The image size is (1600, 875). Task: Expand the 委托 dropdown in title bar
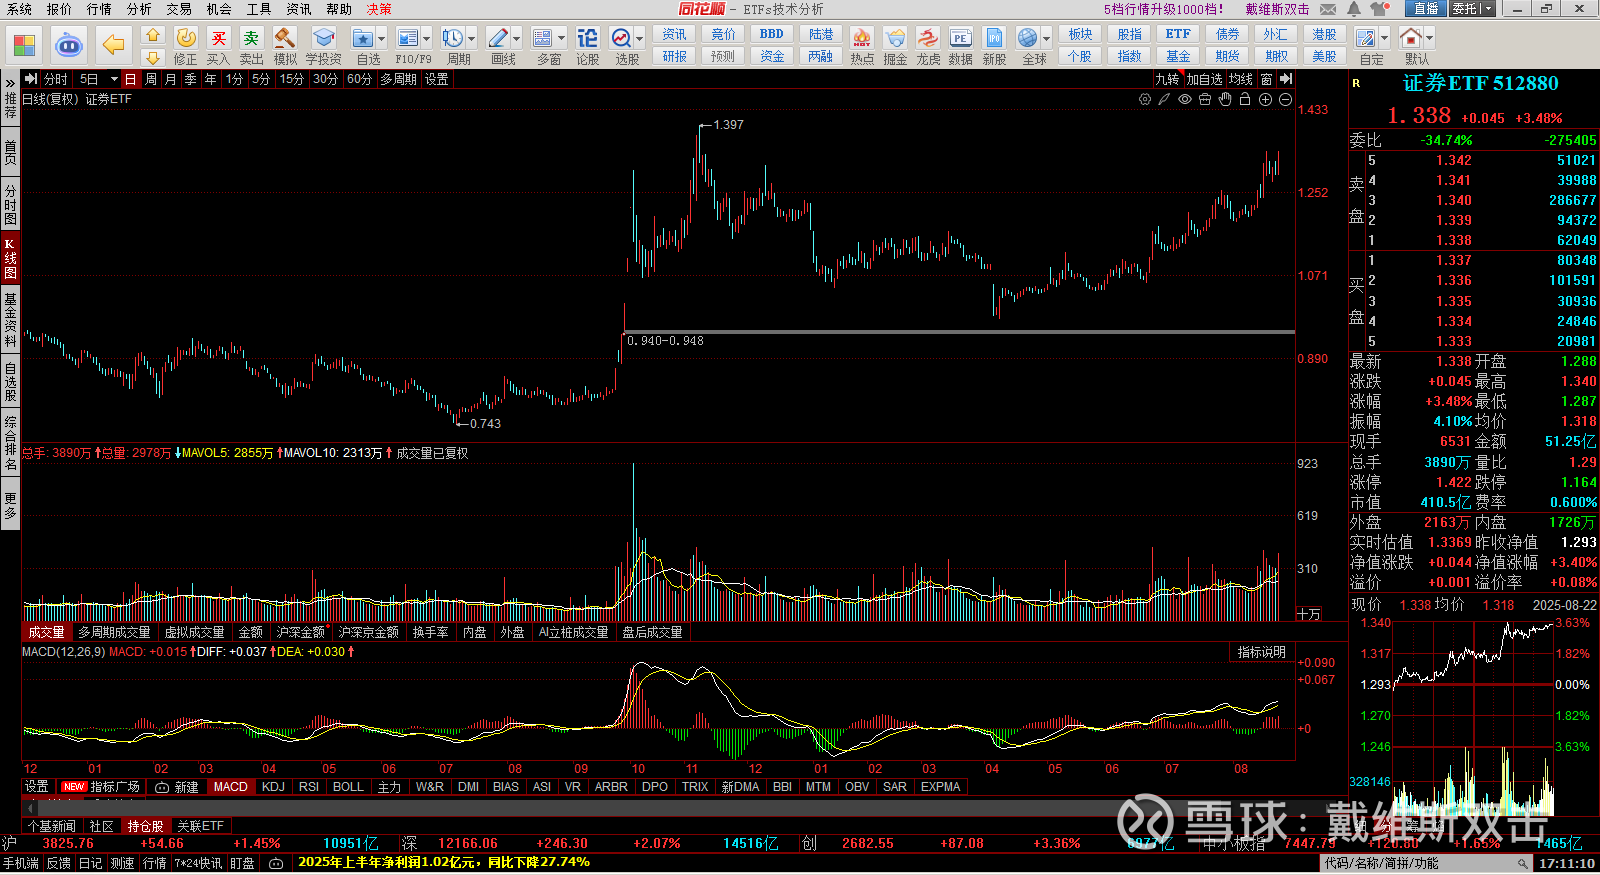click(x=1488, y=9)
